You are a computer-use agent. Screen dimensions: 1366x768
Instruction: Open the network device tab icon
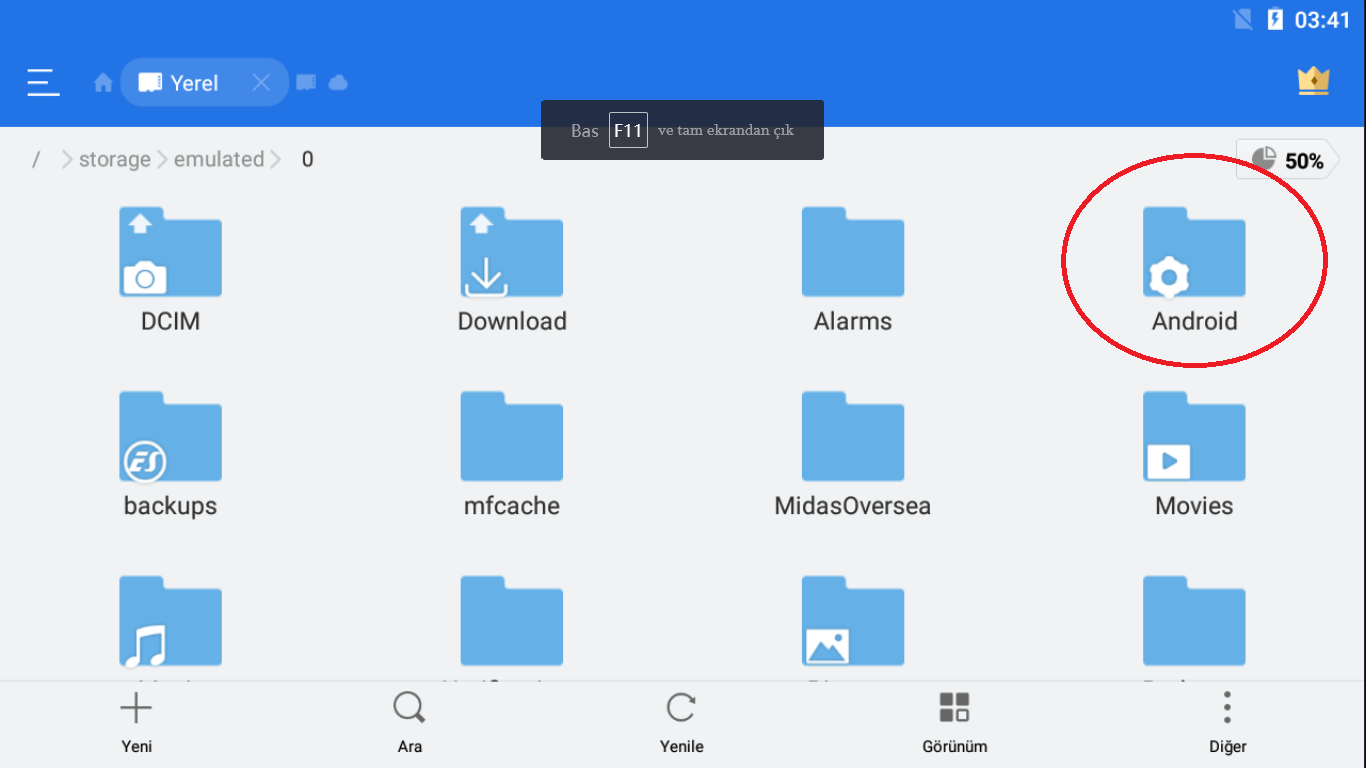307,82
